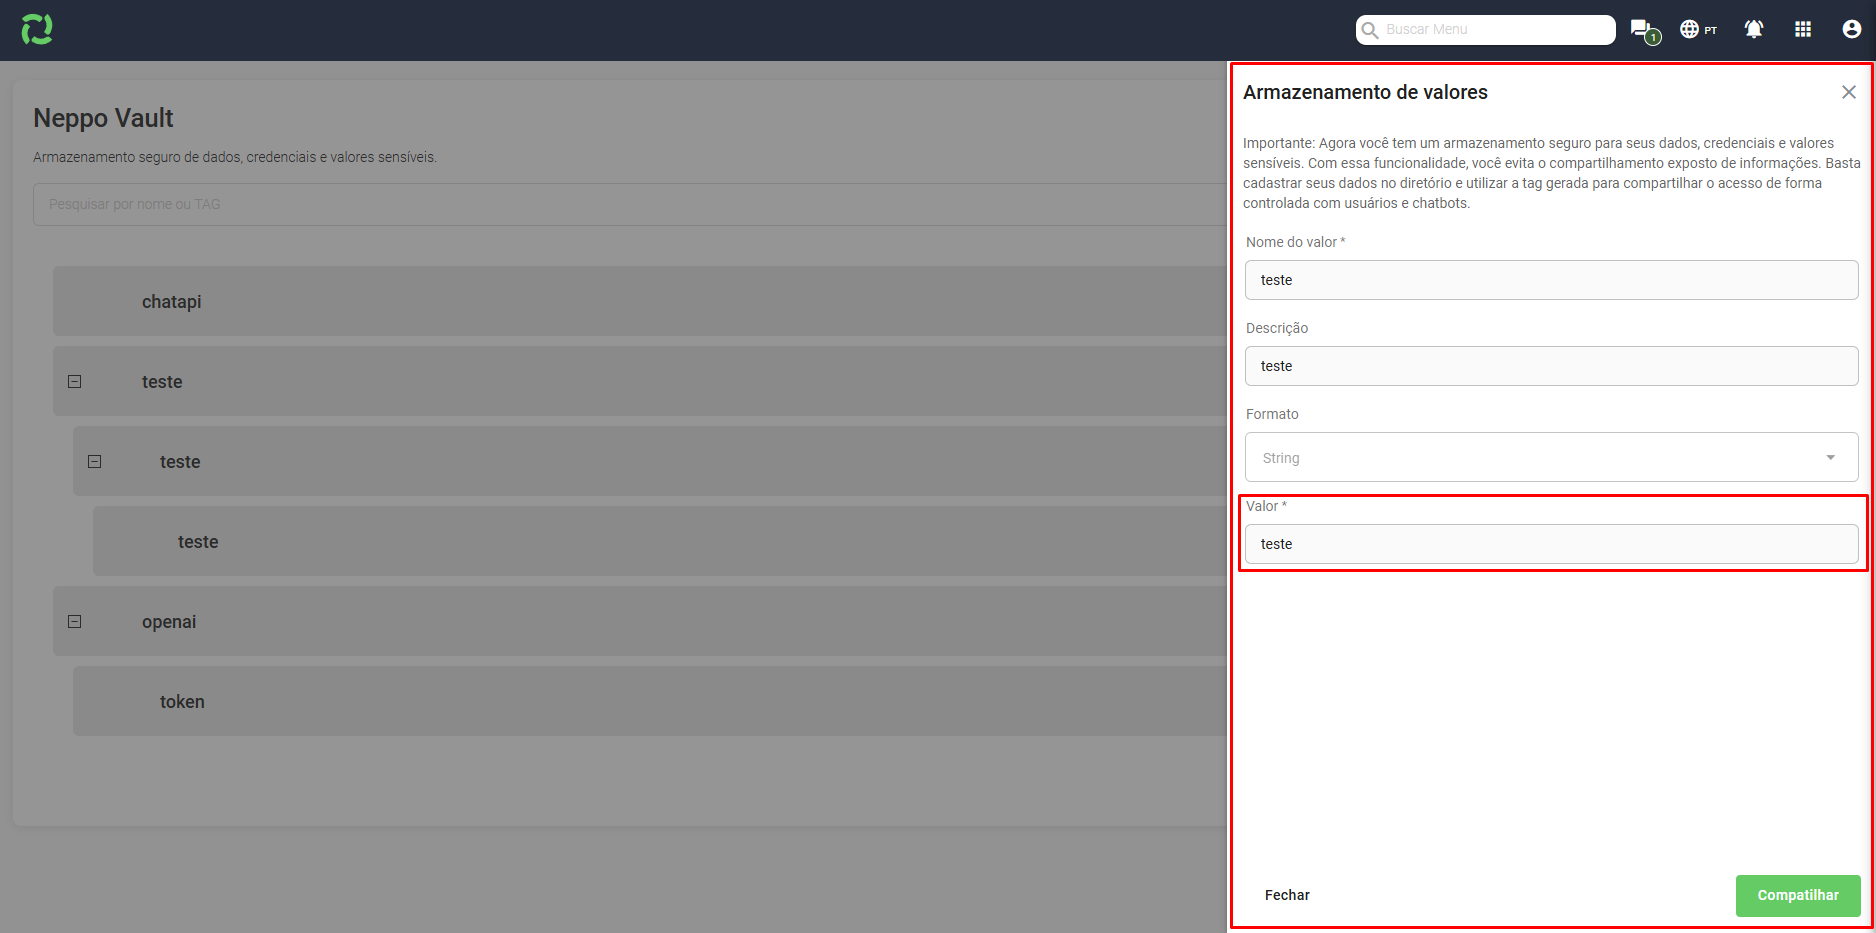Click the Descrição label
Screen dimensions: 1876x933
1277,328
